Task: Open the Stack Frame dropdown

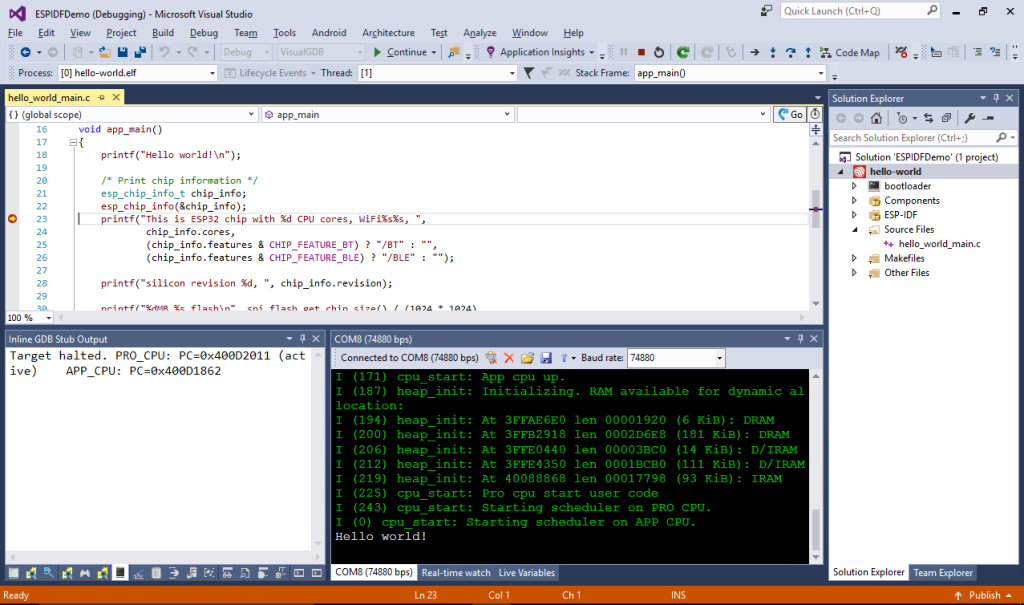Action: pos(821,73)
